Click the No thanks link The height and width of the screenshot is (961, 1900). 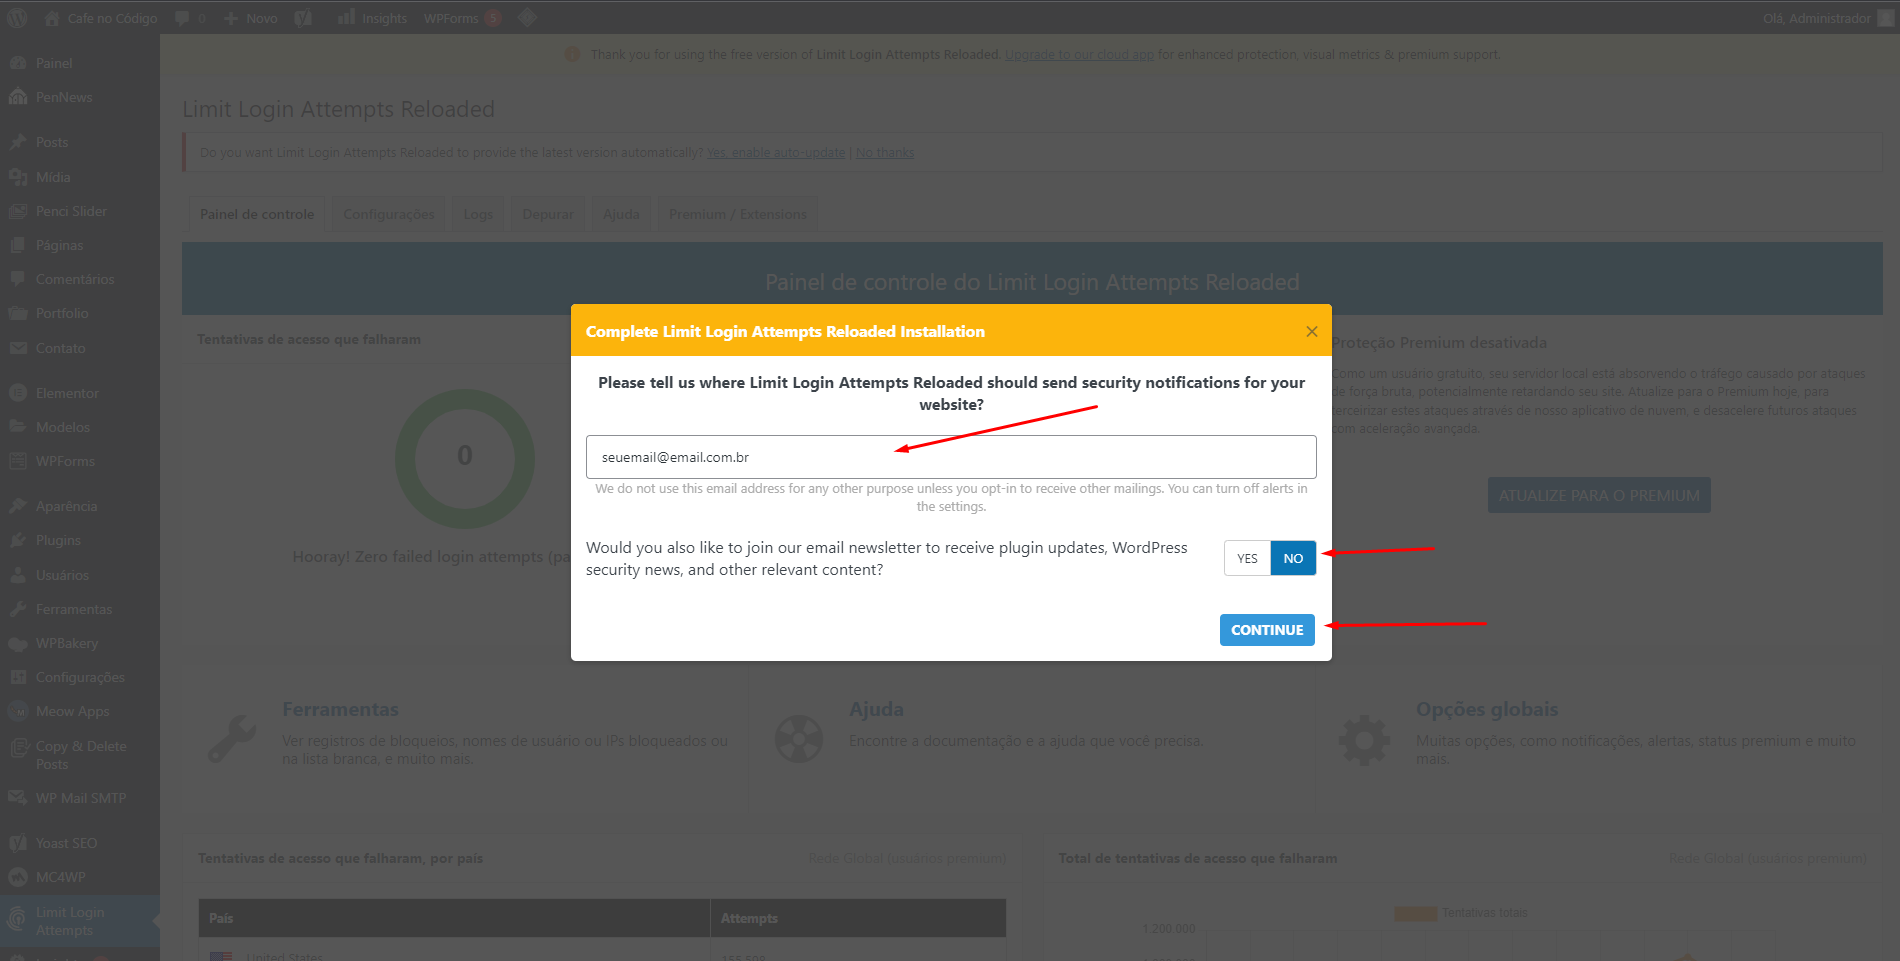(x=885, y=153)
